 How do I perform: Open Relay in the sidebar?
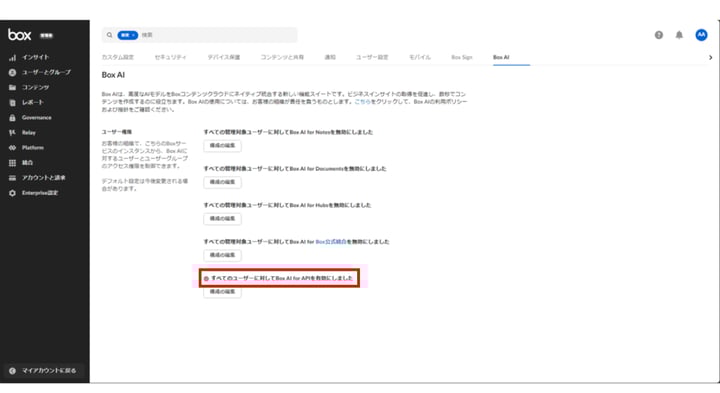(x=22, y=133)
